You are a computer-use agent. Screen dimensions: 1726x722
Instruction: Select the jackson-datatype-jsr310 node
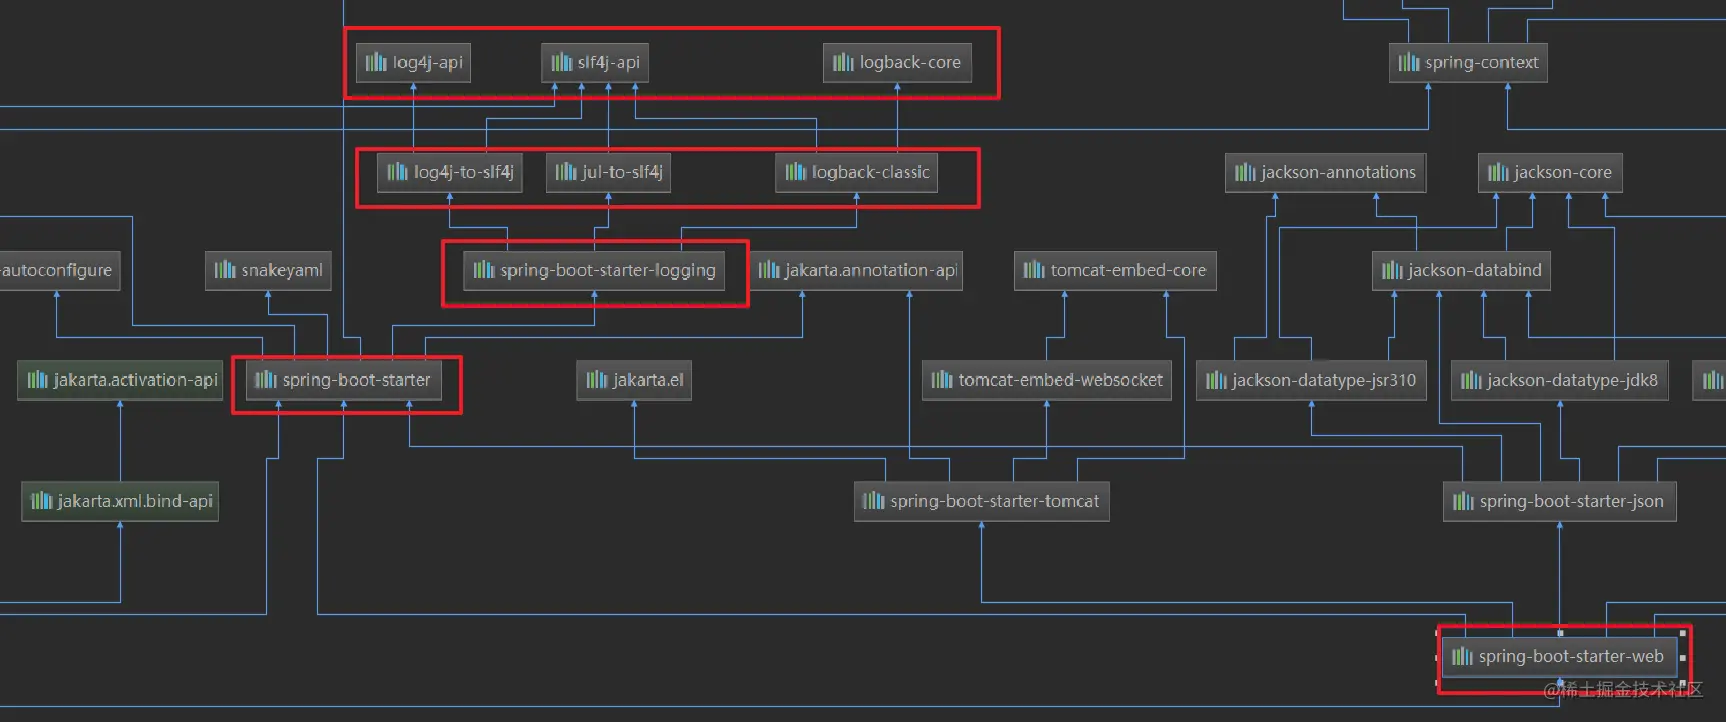[x=1311, y=380]
